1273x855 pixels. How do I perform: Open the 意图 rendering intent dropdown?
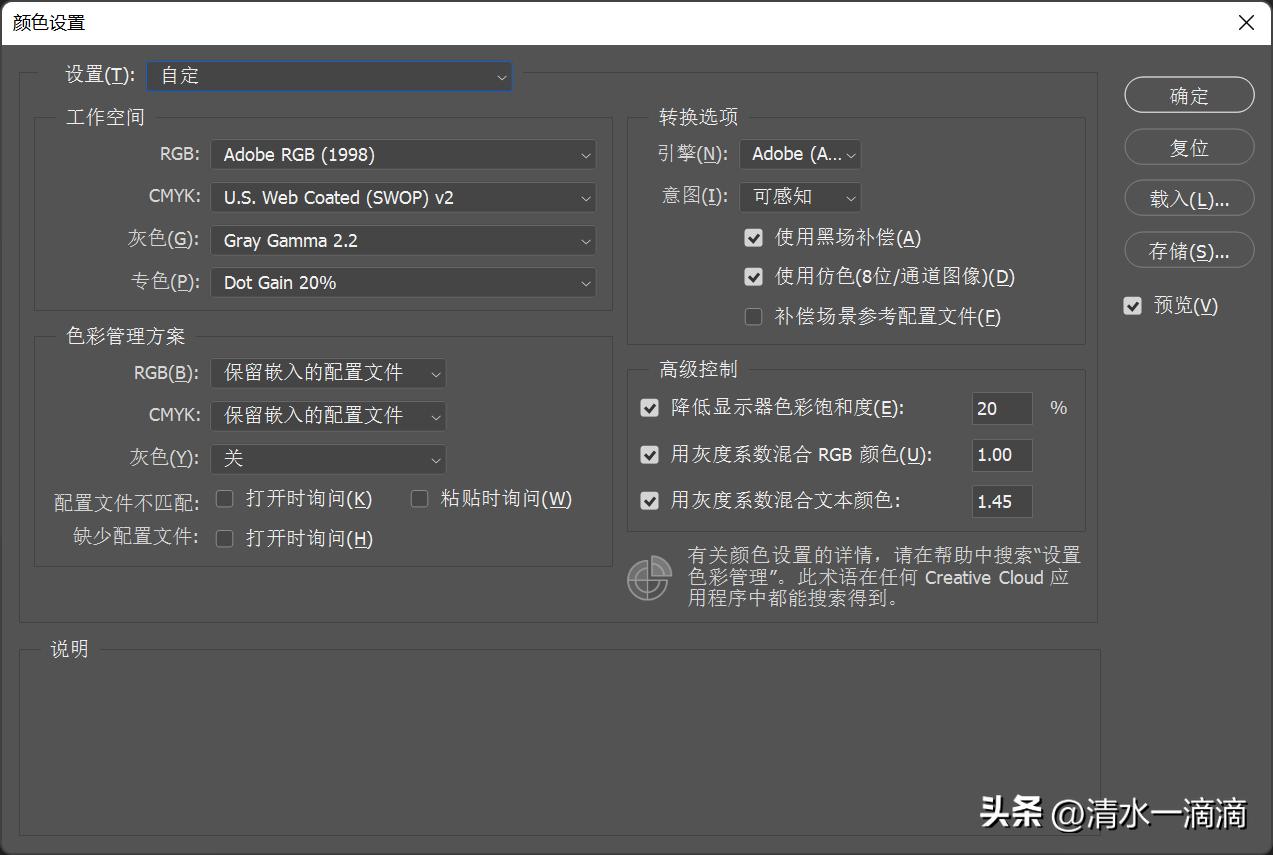799,197
